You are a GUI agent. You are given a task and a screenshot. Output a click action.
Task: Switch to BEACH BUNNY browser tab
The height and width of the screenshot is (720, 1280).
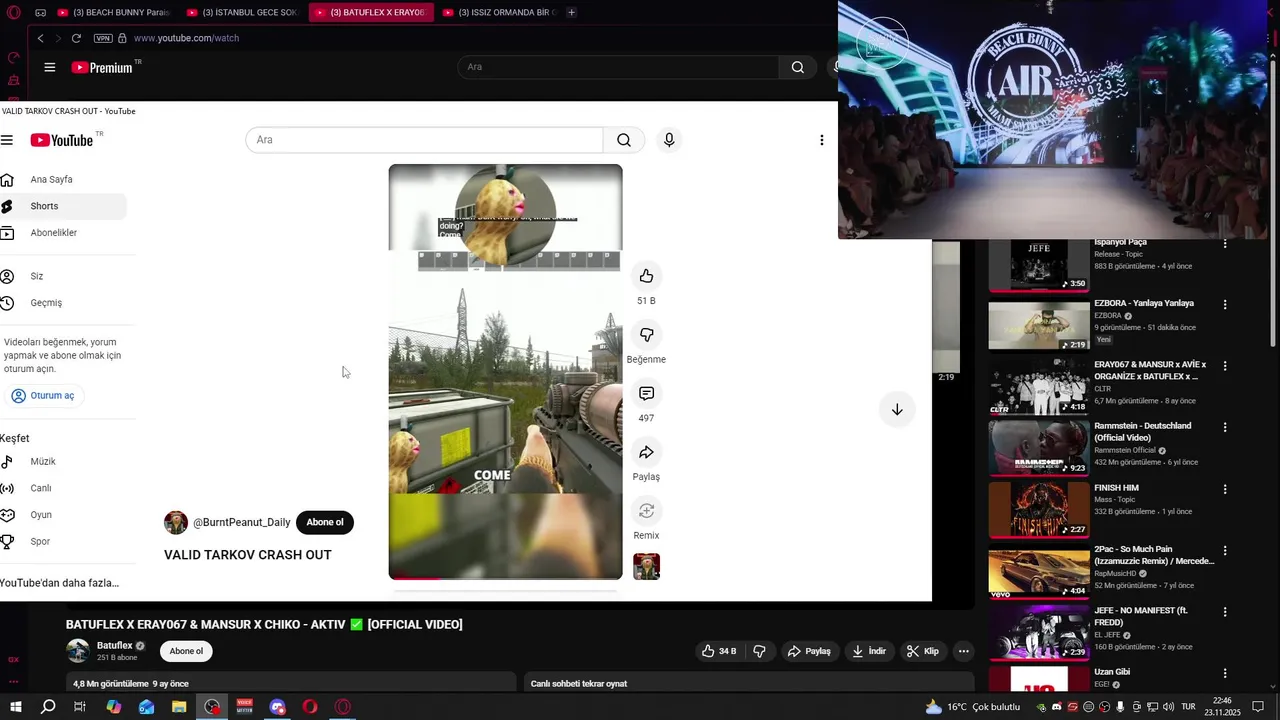point(113,12)
